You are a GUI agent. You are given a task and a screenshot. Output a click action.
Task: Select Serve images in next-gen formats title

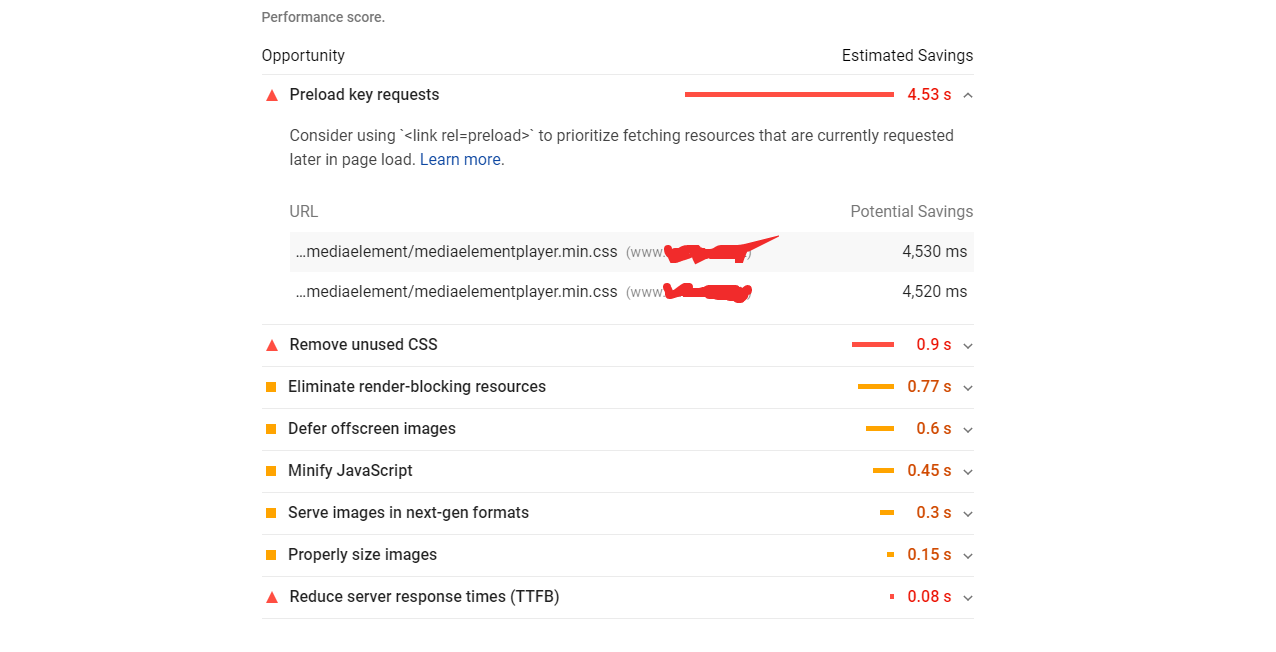408,513
